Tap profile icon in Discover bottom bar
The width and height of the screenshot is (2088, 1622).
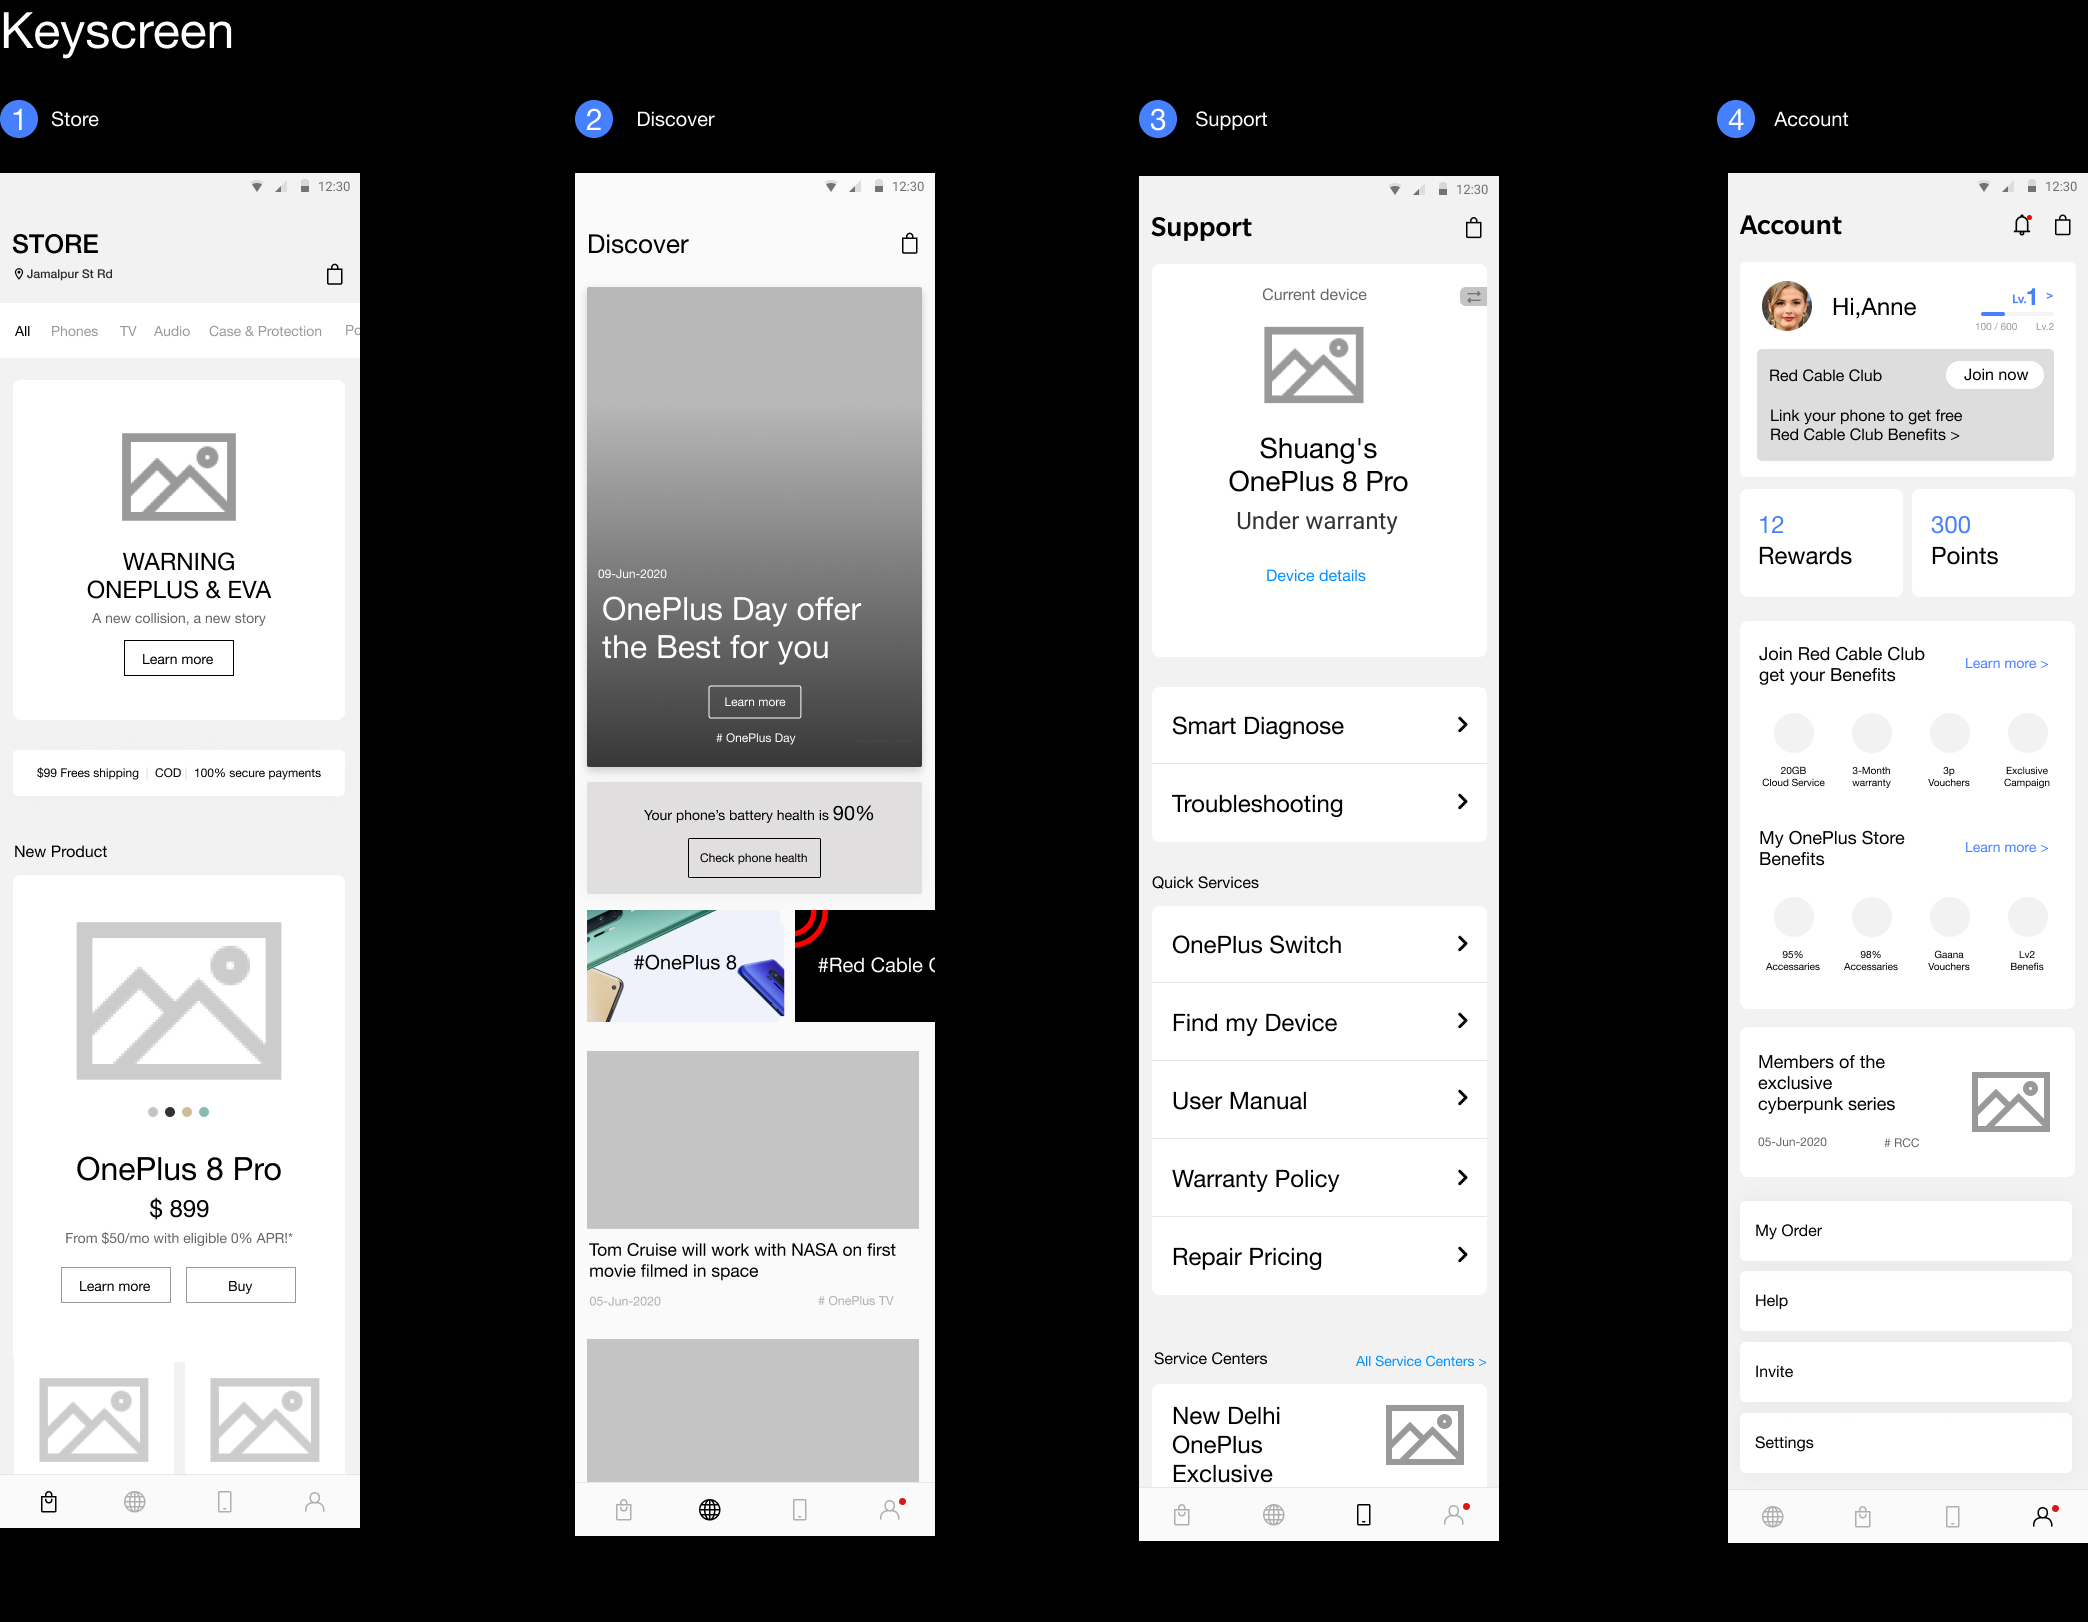891,1509
